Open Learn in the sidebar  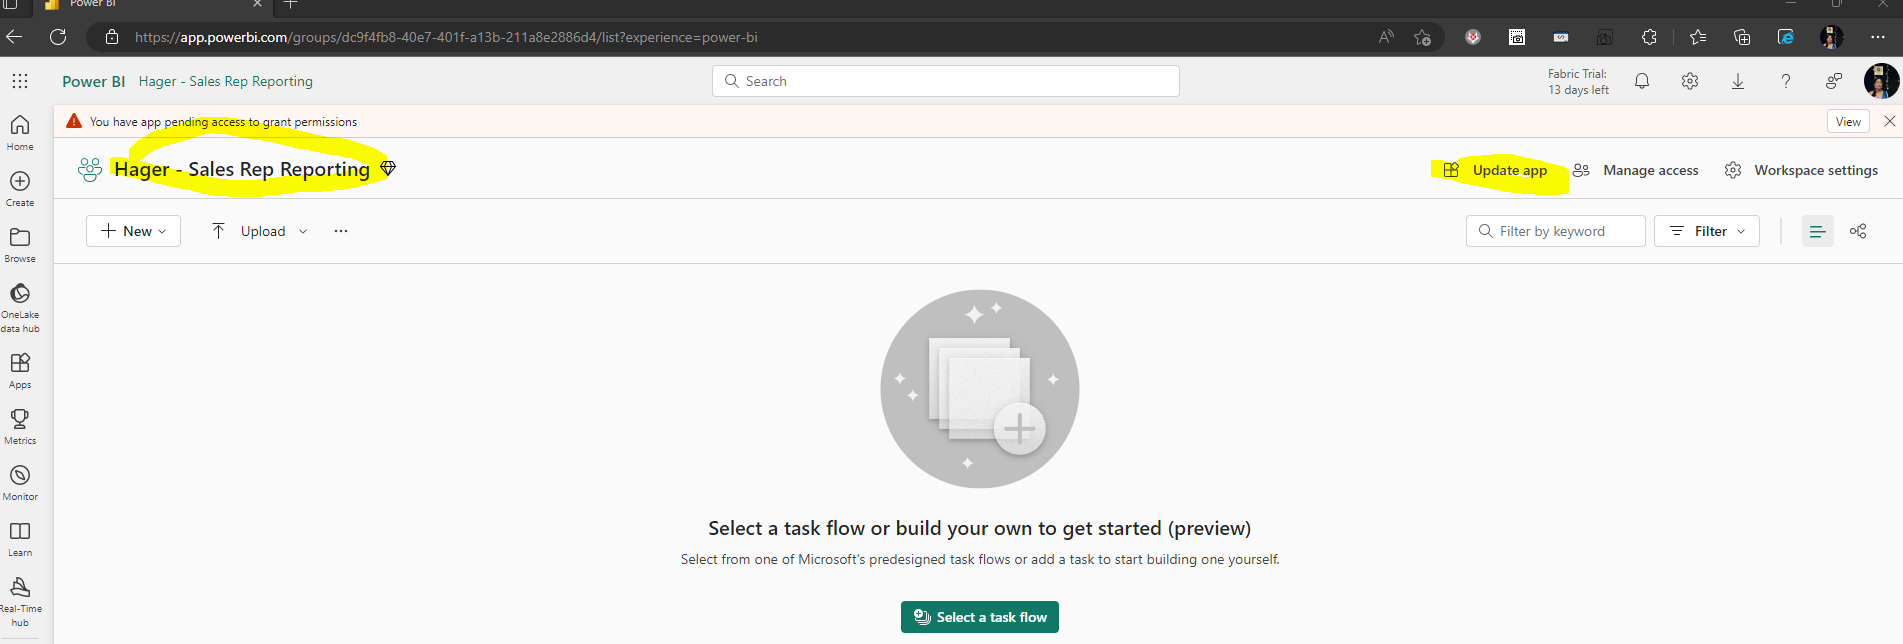tap(20, 538)
